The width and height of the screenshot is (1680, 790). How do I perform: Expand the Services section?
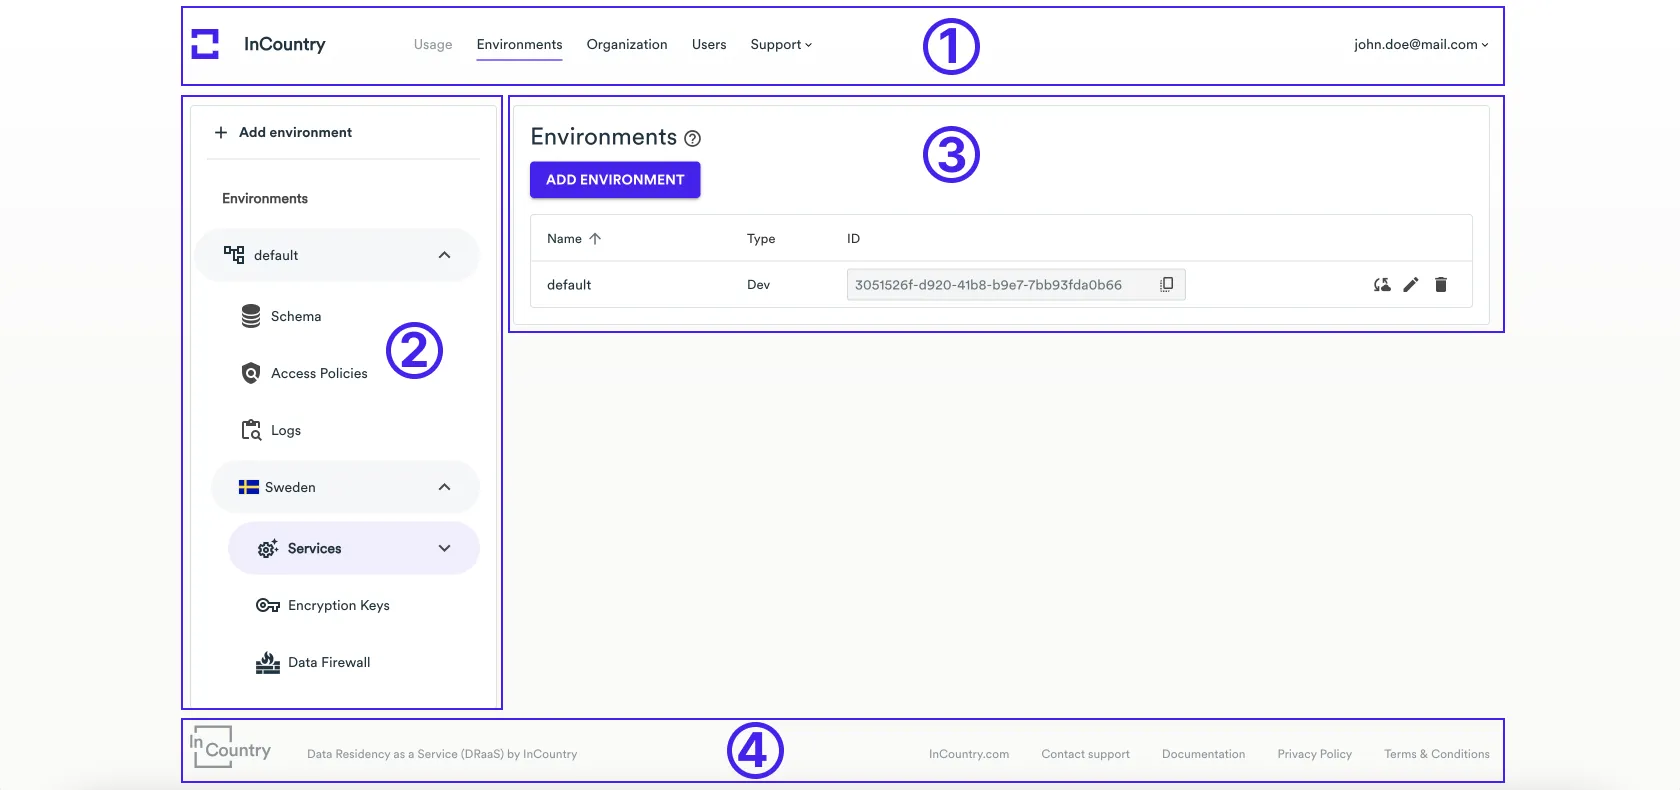click(x=444, y=548)
